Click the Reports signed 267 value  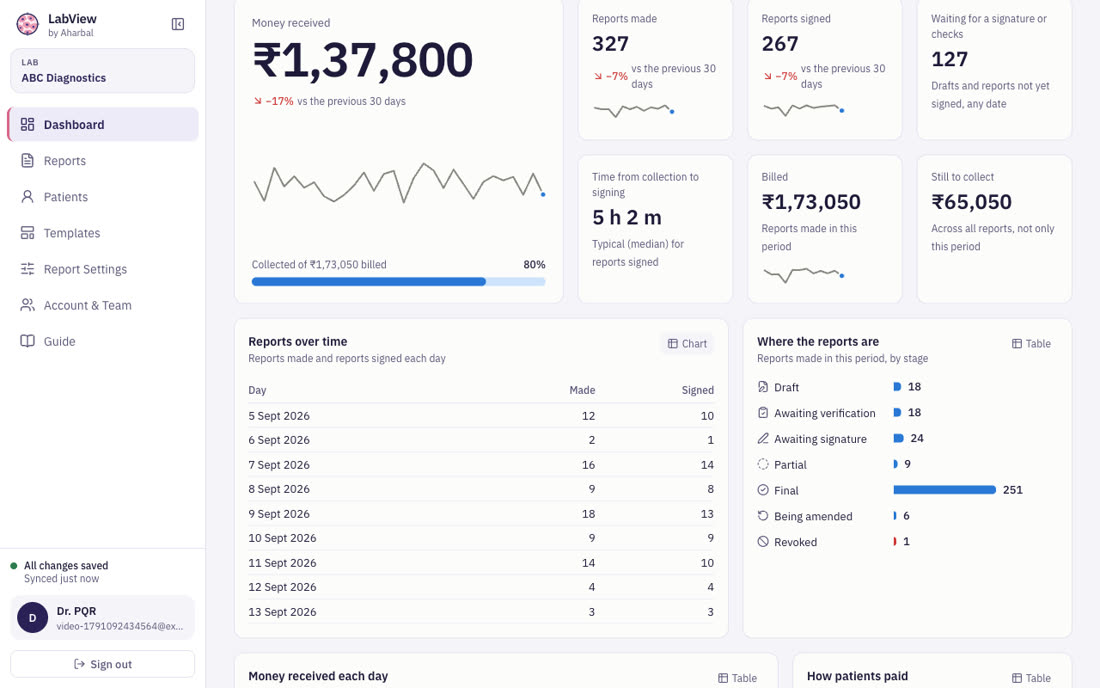click(x=780, y=44)
